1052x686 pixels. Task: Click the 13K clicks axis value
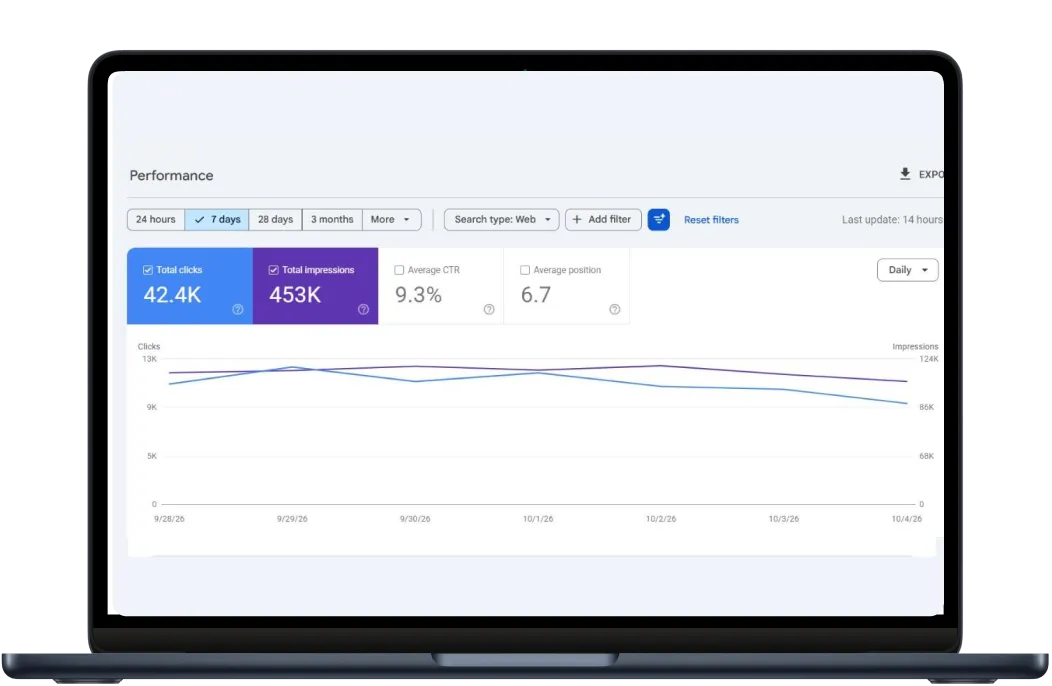[149, 359]
